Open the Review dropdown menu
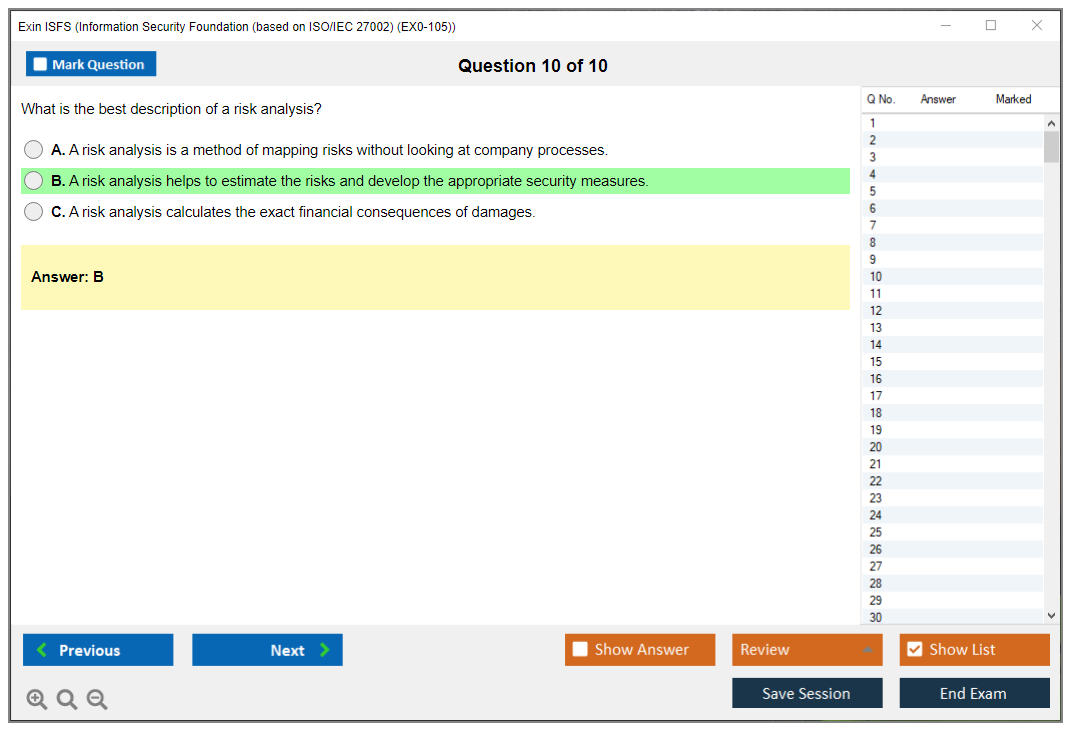The image size is (1075, 735). pyautogui.click(x=806, y=650)
